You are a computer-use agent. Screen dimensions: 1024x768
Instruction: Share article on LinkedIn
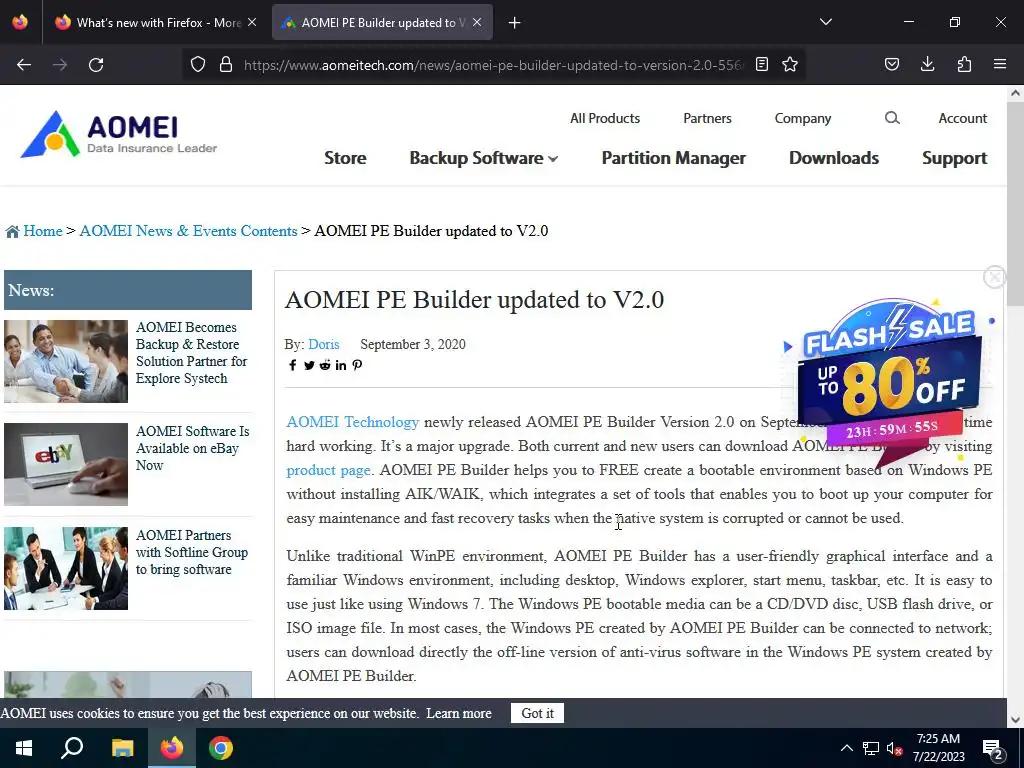click(341, 365)
